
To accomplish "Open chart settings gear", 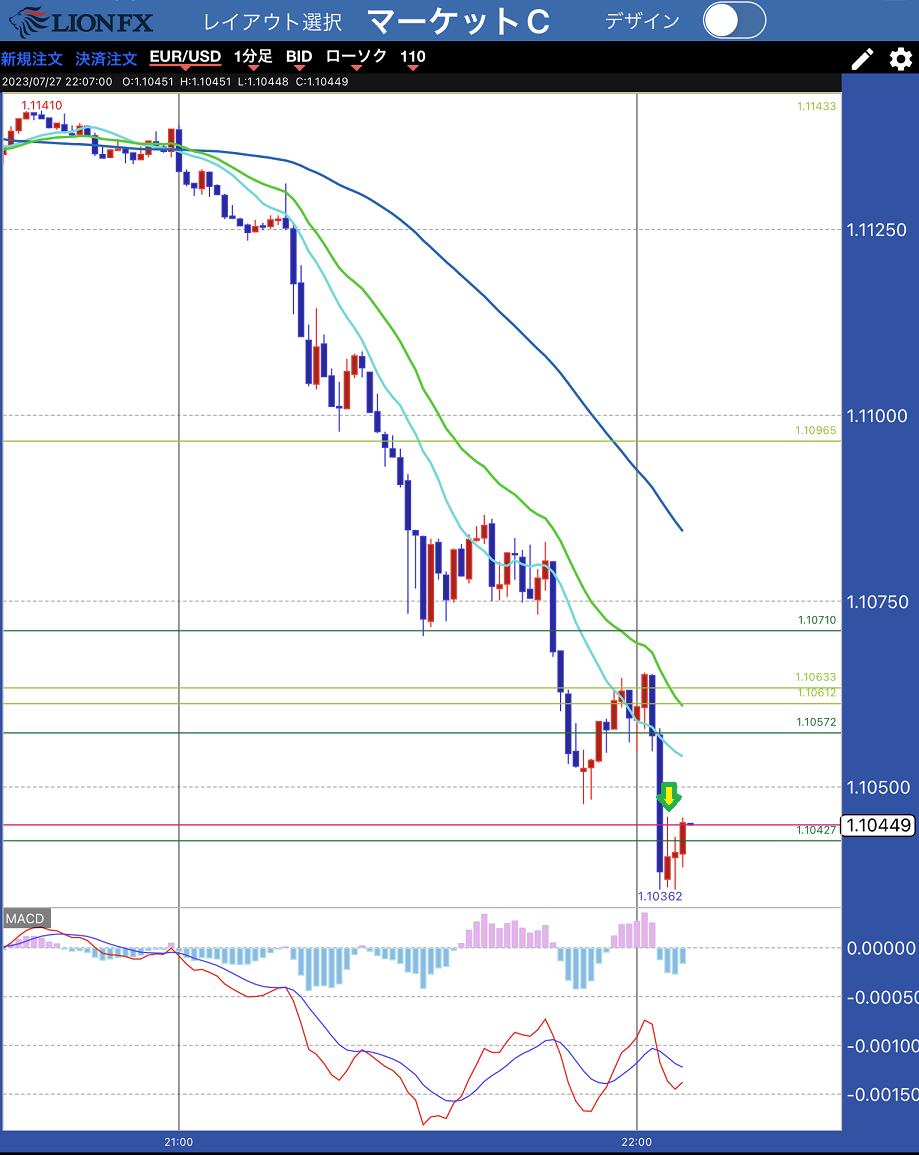I will coord(901,59).
